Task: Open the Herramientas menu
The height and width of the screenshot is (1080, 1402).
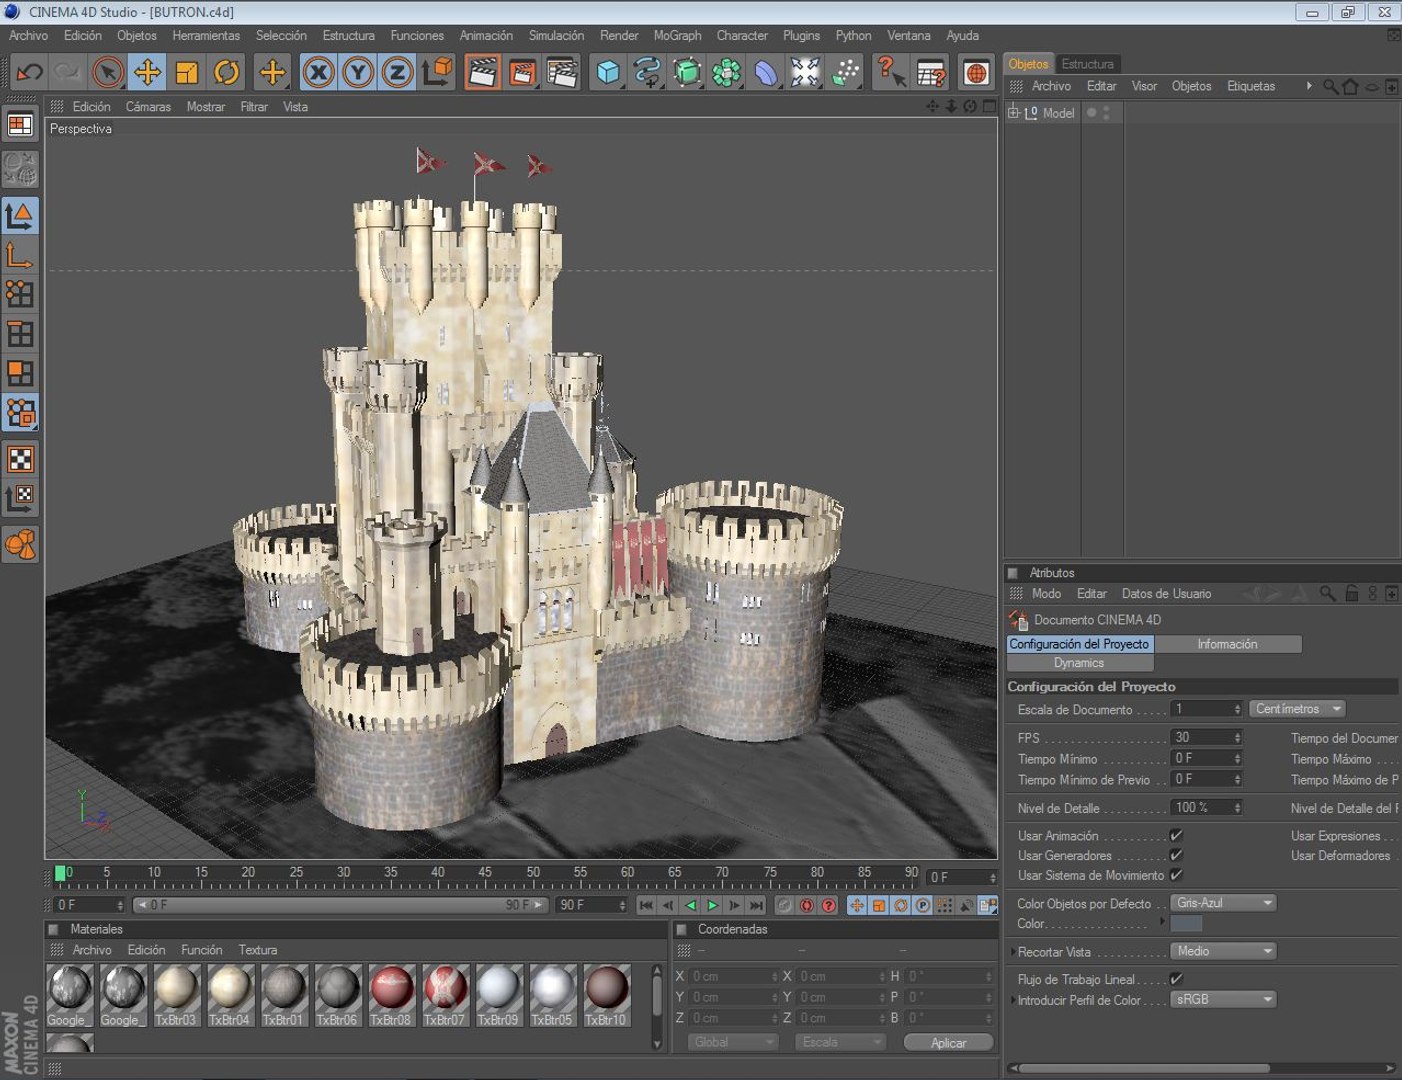Action: coord(206,35)
